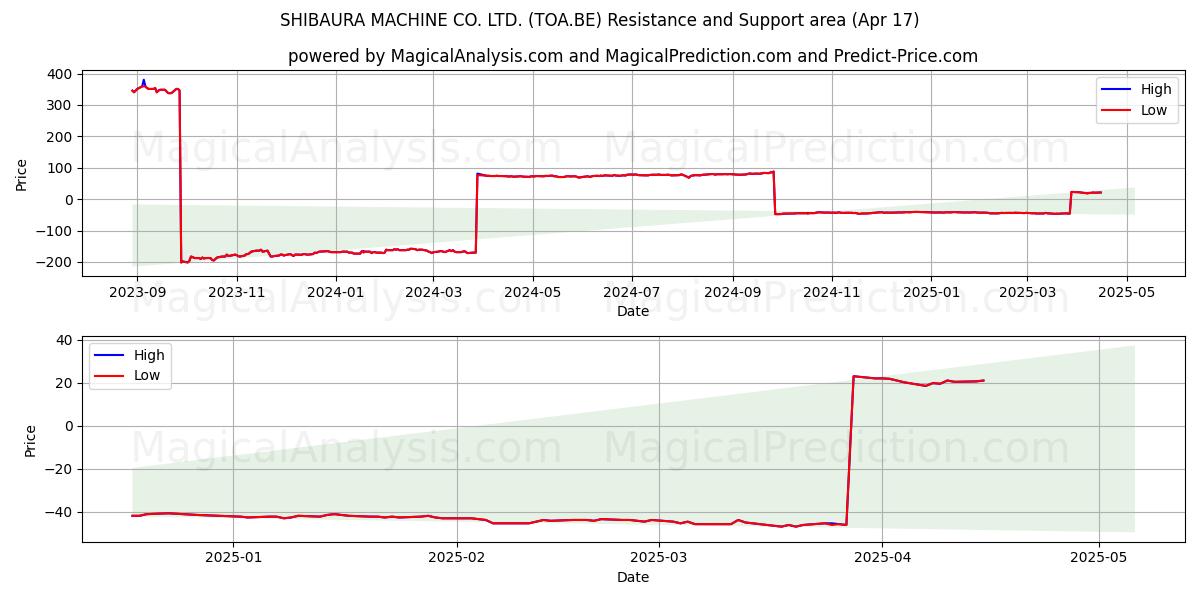1200x600 pixels.
Task: Click the -20 price tick label
Action: click(59, 469)
